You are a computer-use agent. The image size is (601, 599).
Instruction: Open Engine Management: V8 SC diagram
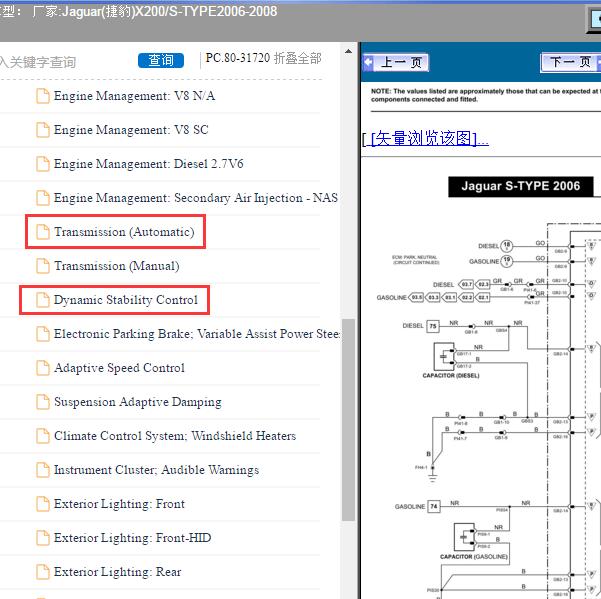[x=131, y=130]
